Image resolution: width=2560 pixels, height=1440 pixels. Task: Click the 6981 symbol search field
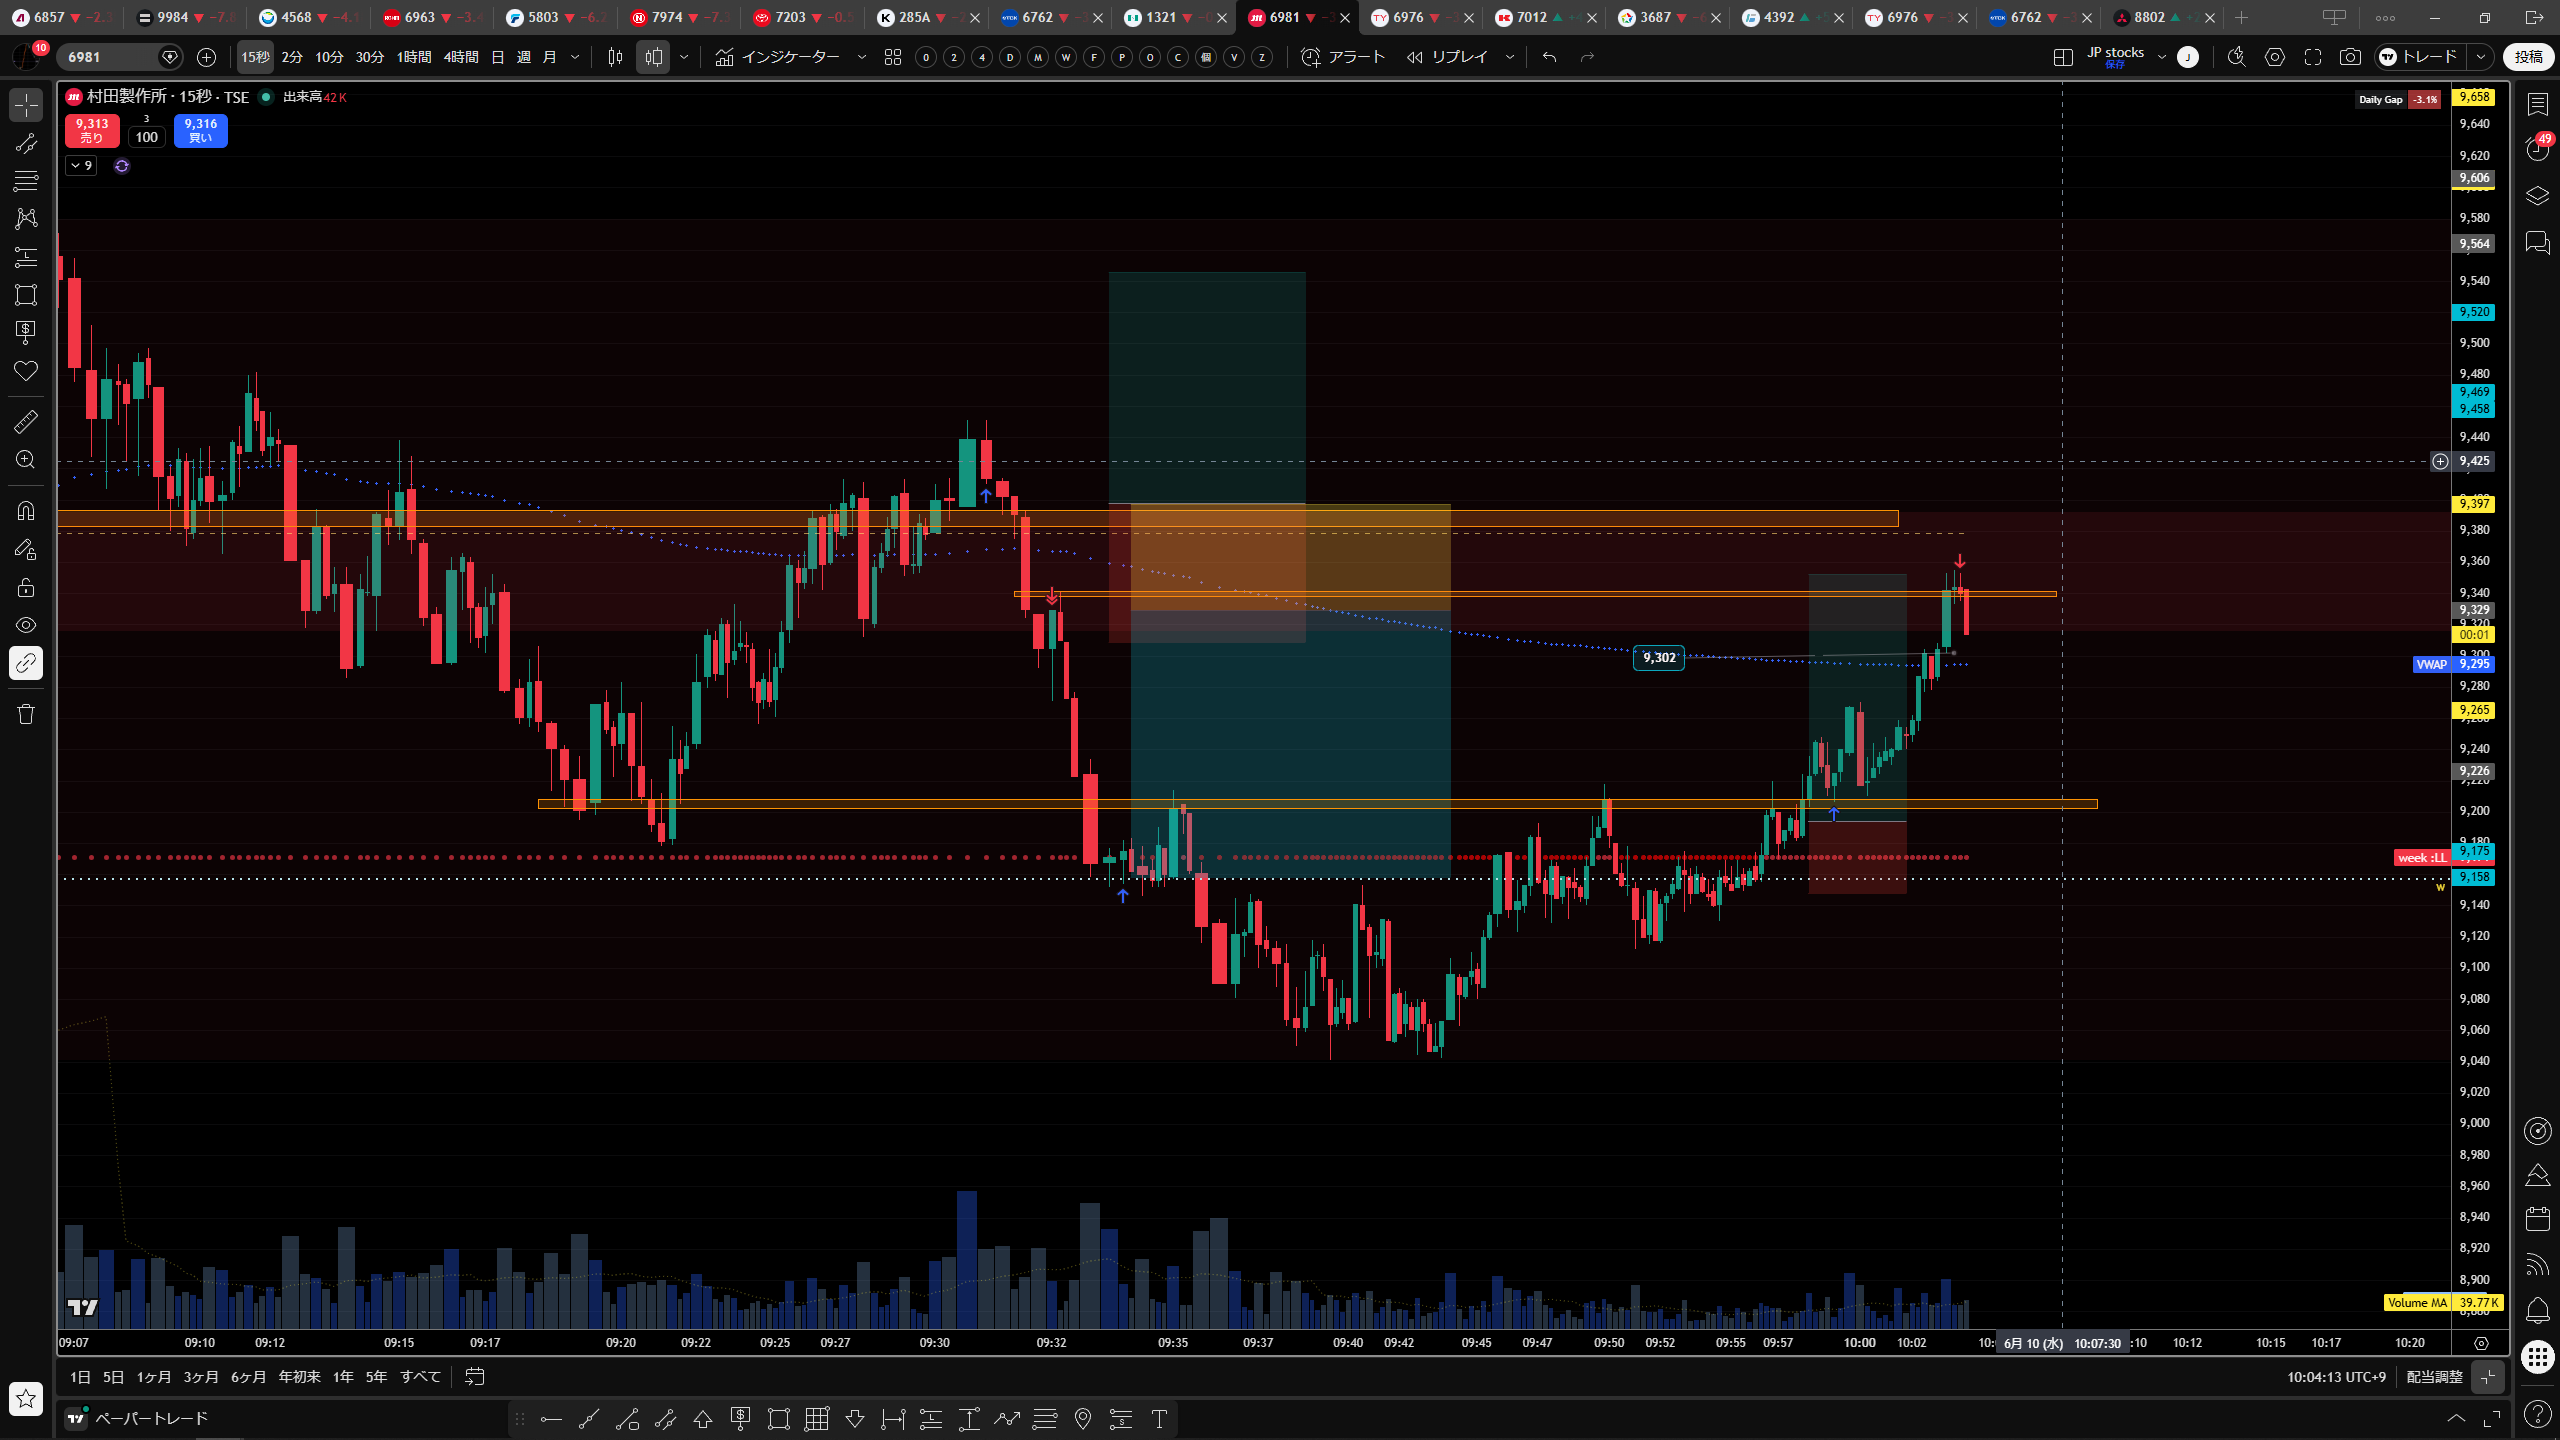coord(110,57)
